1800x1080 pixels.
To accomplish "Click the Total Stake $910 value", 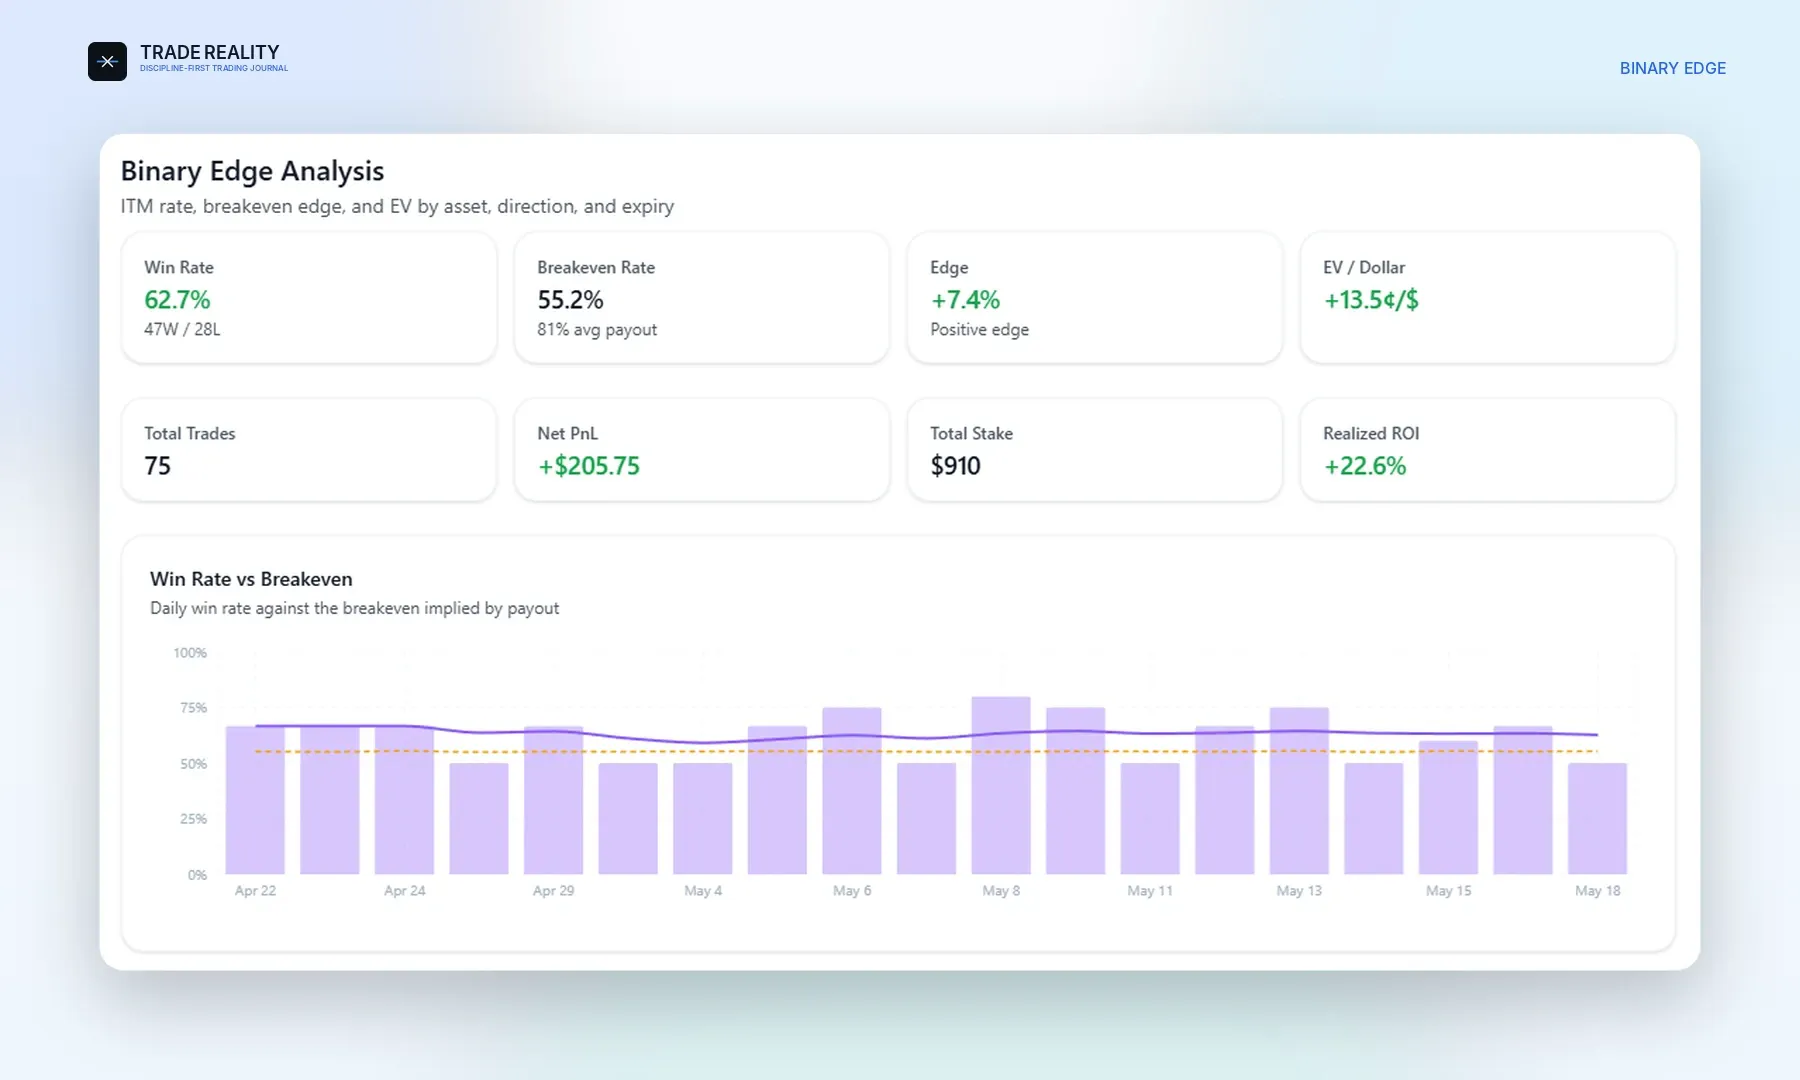I will 955,466.
